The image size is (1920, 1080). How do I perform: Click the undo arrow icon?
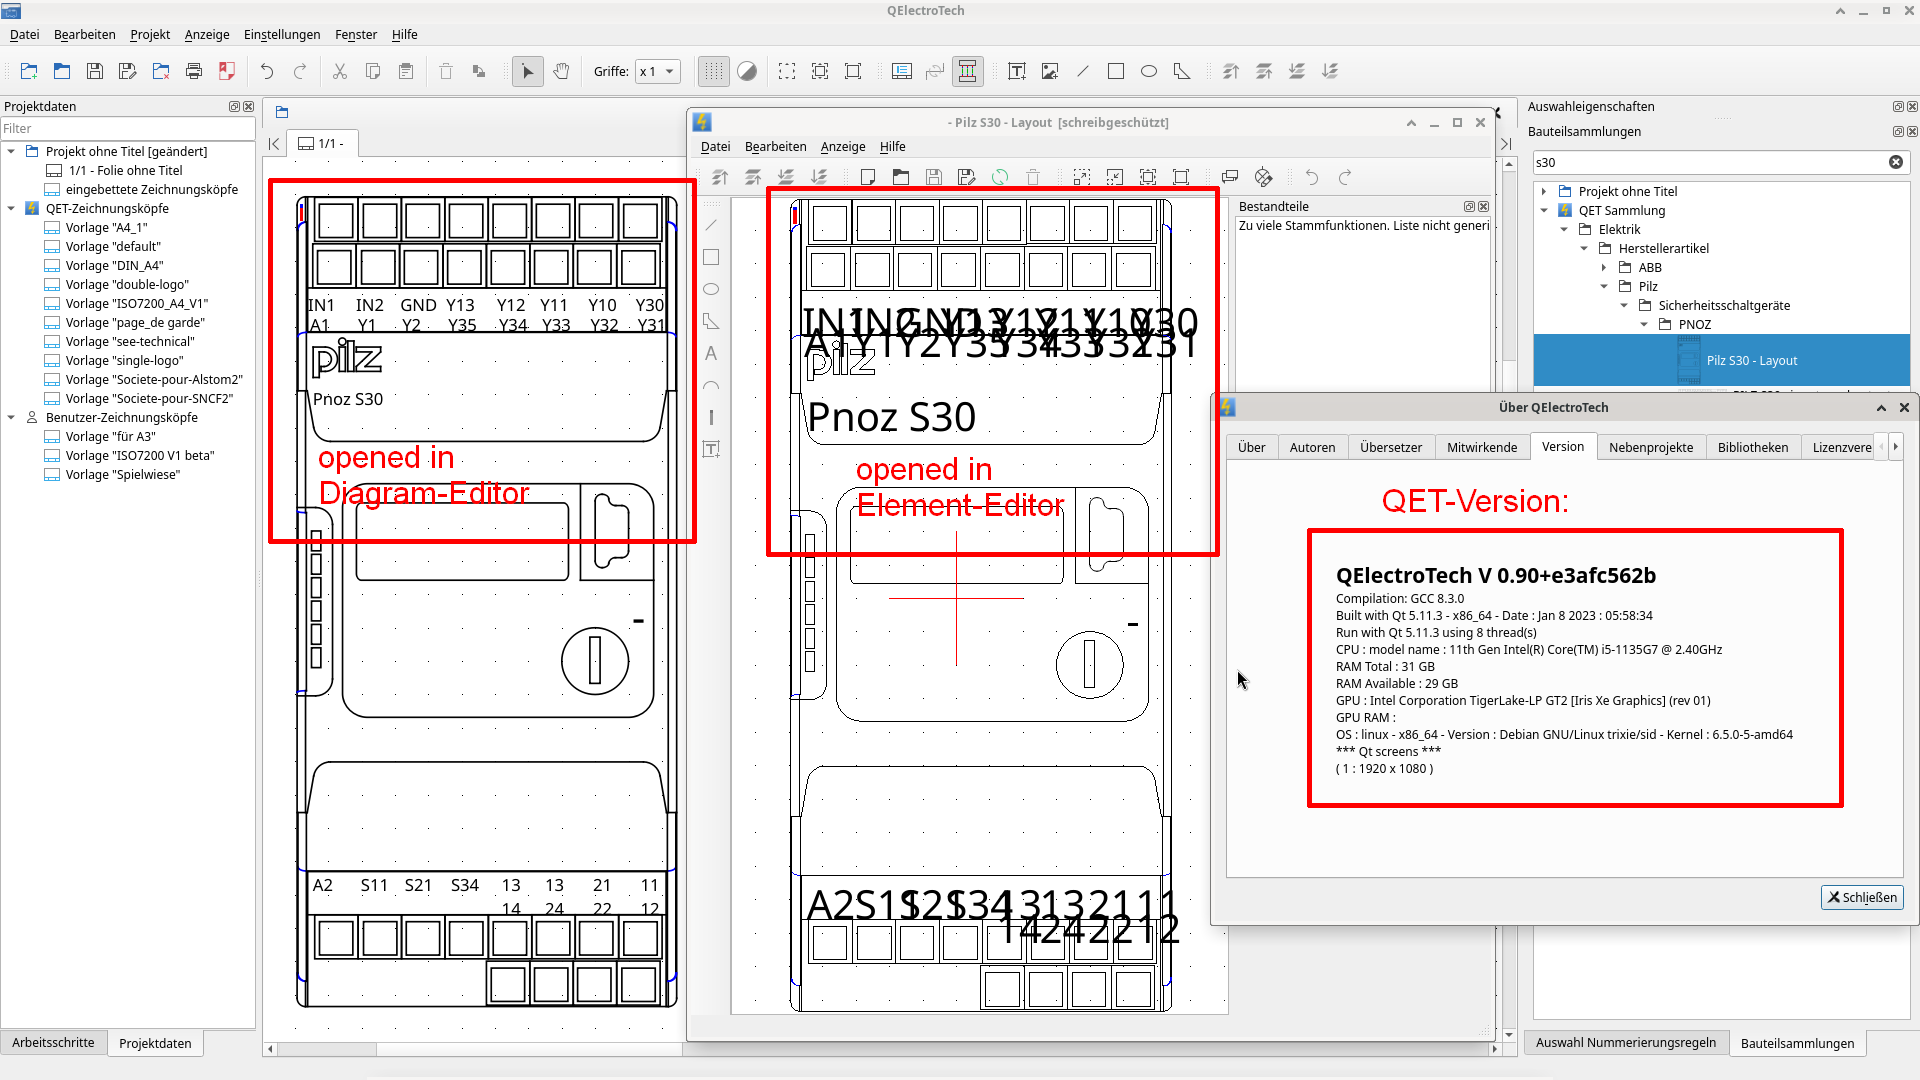(x=267, y=71)
